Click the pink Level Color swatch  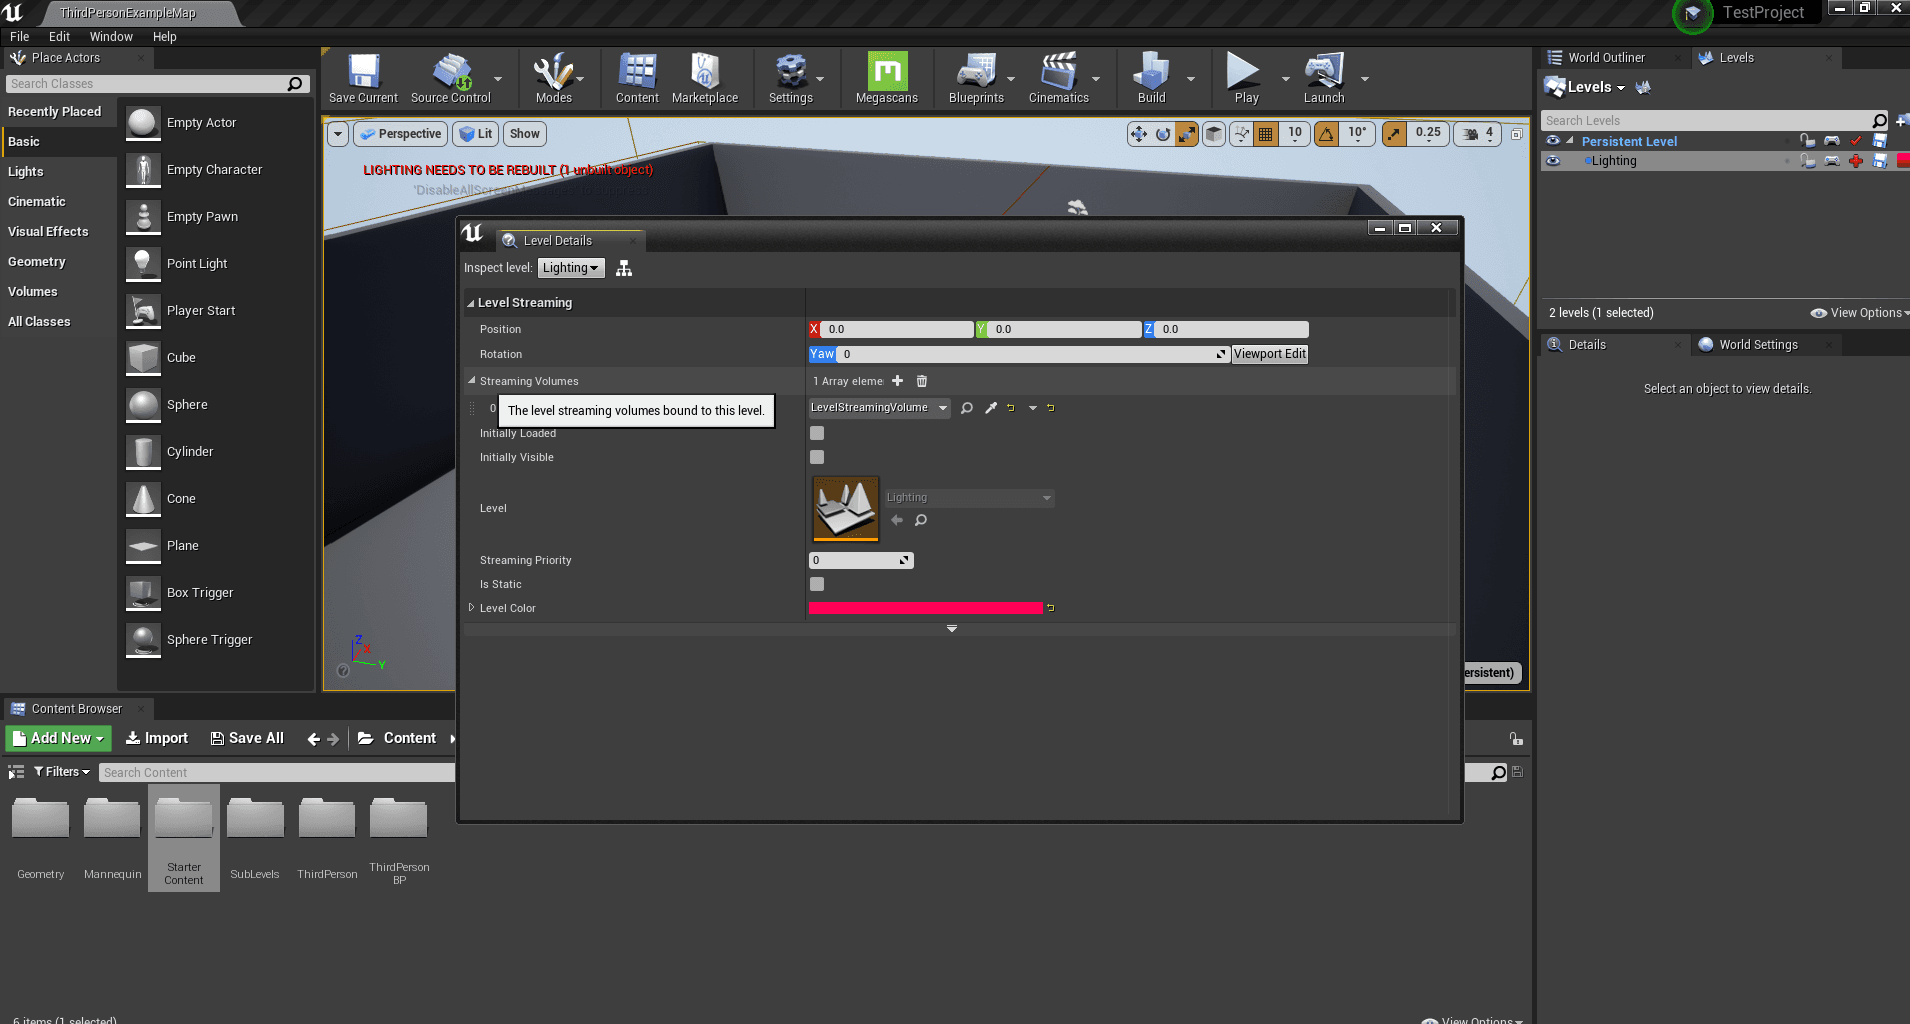925,608
